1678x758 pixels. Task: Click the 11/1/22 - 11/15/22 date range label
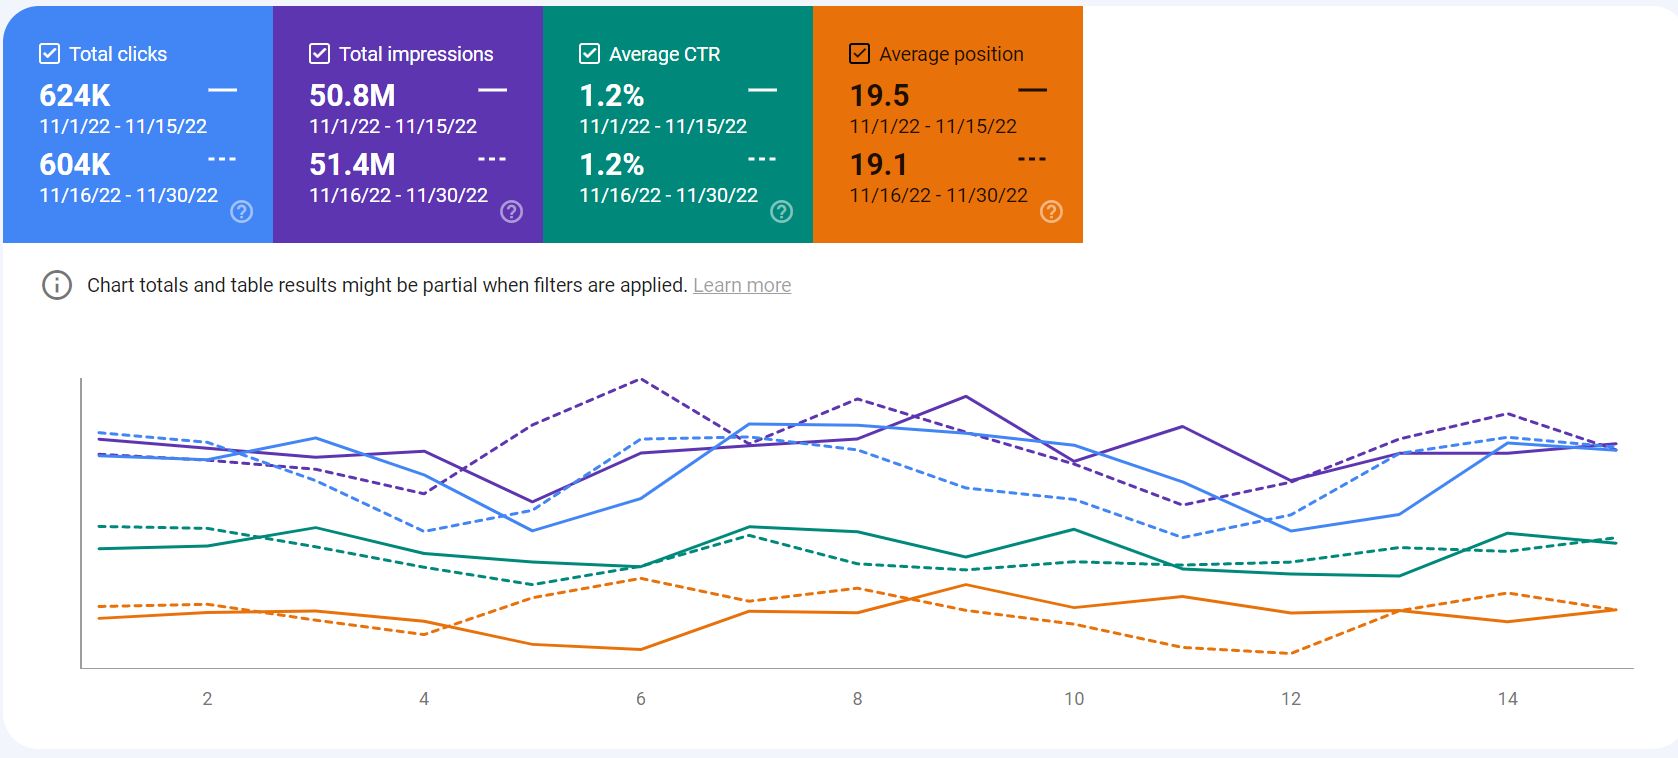coord(123,126)
